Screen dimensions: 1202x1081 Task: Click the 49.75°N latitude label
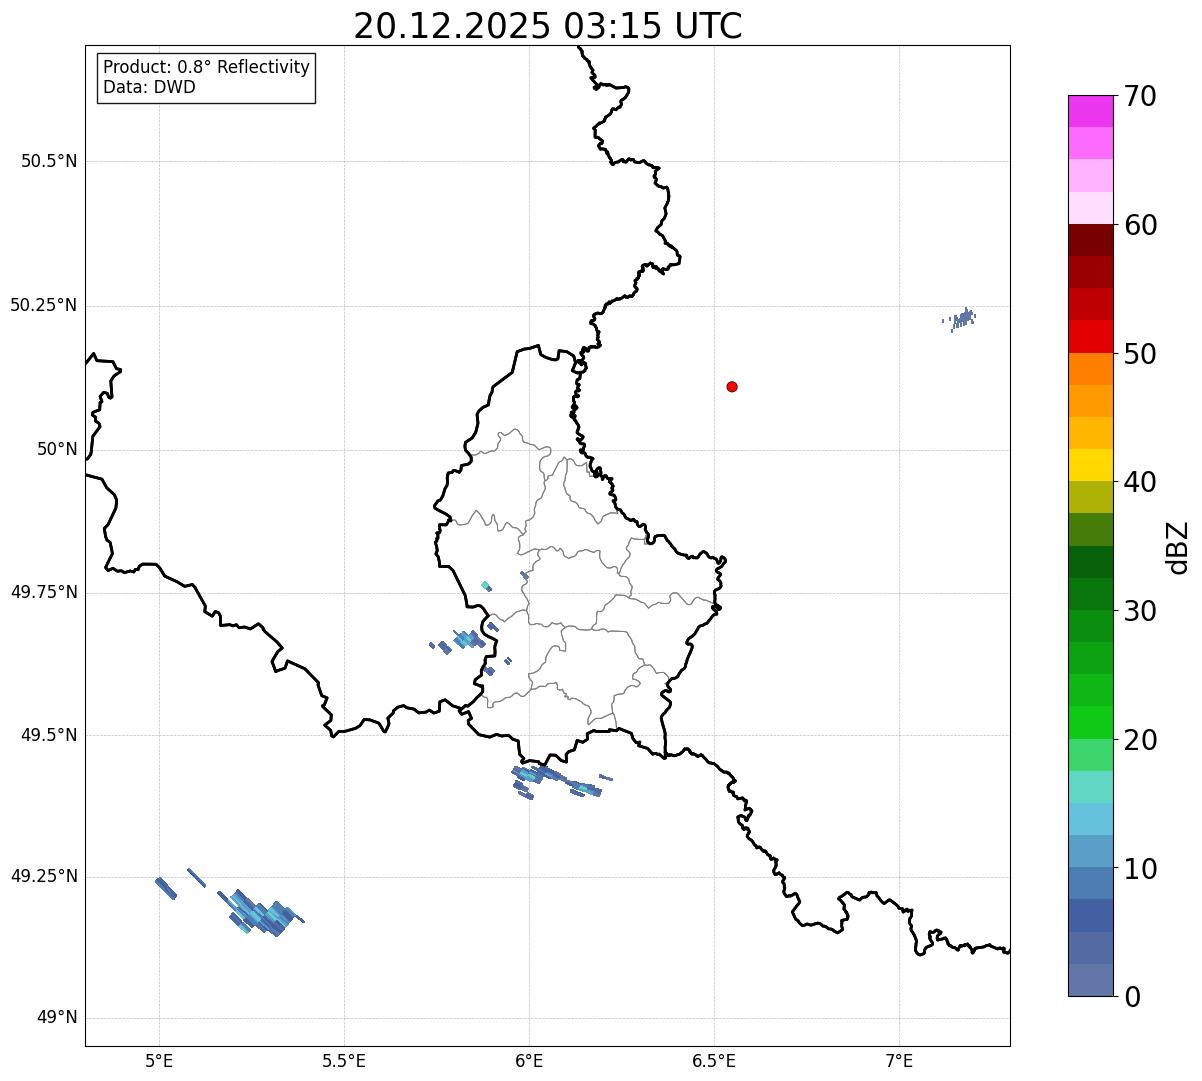pyautogui.click(x=43, y=592)
